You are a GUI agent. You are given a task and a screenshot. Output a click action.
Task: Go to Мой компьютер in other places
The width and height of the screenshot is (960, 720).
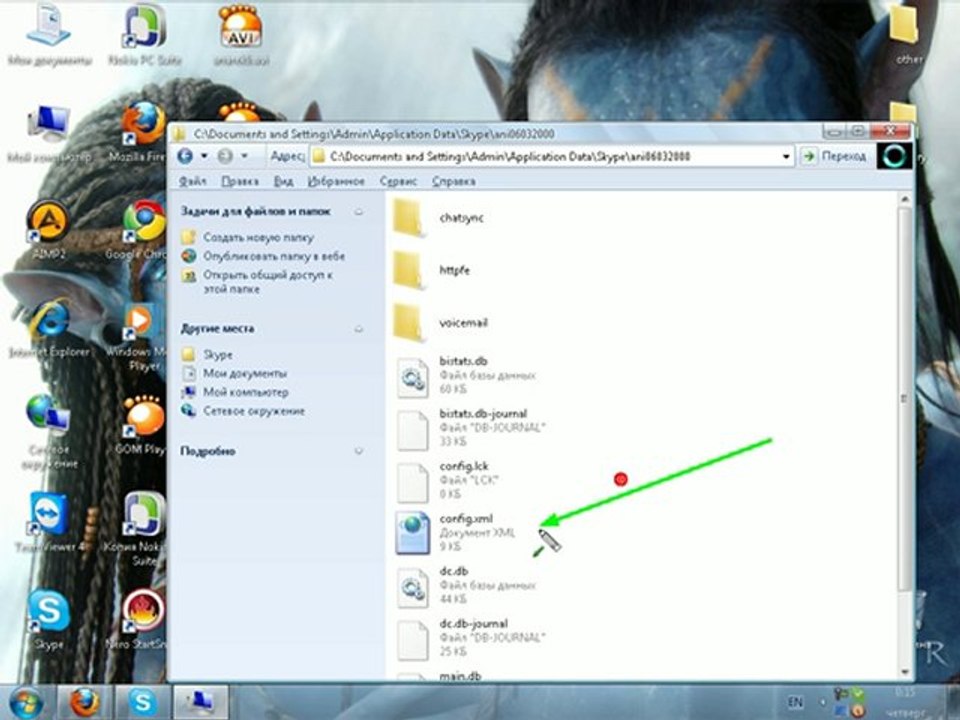(x=246, y=392)
